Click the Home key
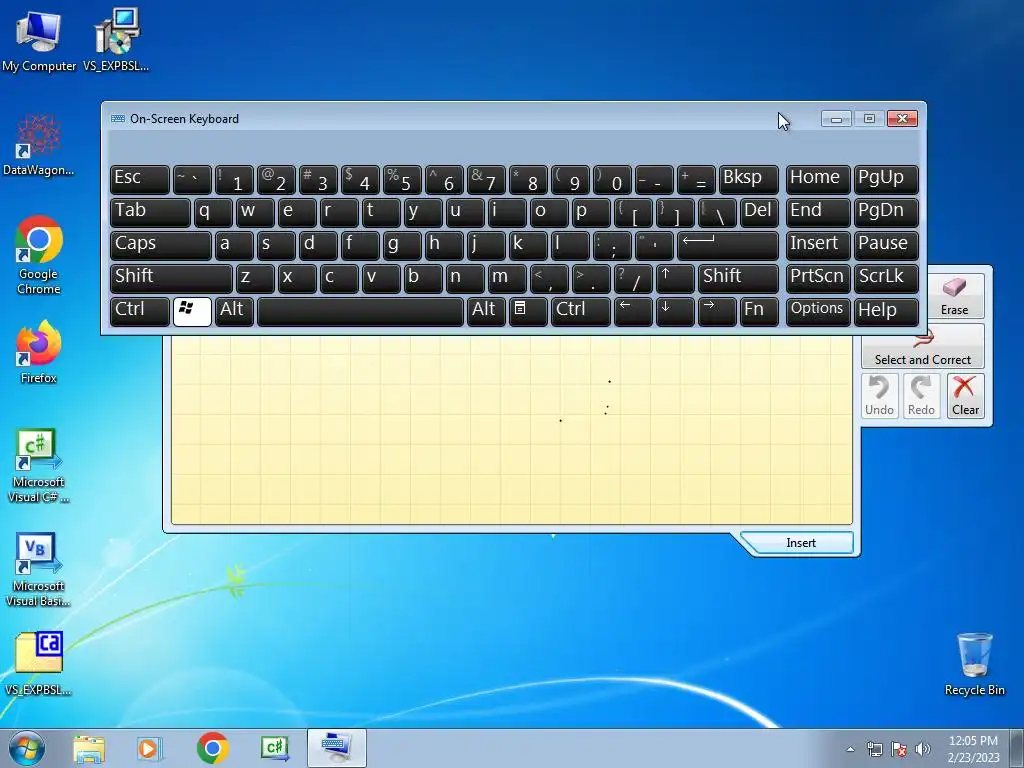Viewport: 1024px width, 768px height. pos(818,180)
